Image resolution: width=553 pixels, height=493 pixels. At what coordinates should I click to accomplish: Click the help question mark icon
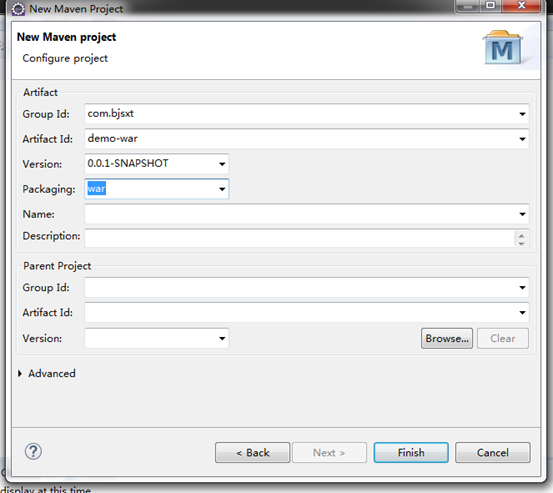pos(33,451)
